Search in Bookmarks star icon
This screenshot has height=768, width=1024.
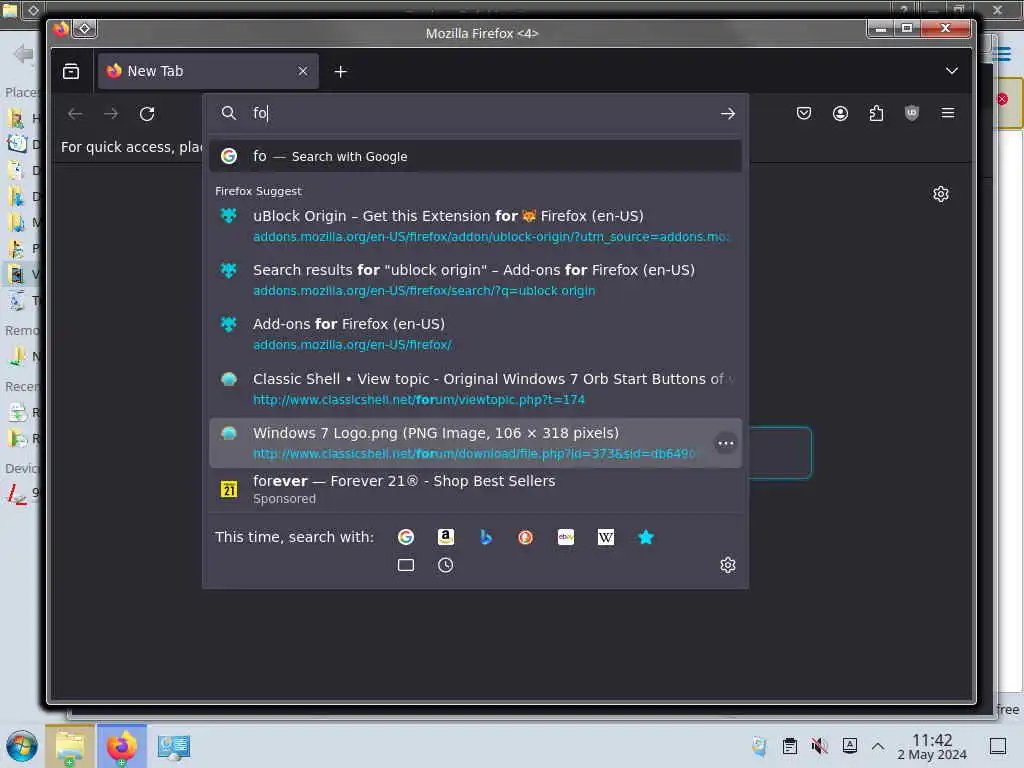tap(645, 537)
